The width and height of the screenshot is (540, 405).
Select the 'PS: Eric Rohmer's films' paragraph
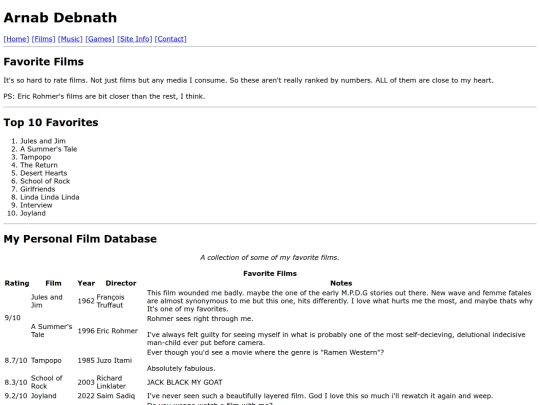[104, 96]
